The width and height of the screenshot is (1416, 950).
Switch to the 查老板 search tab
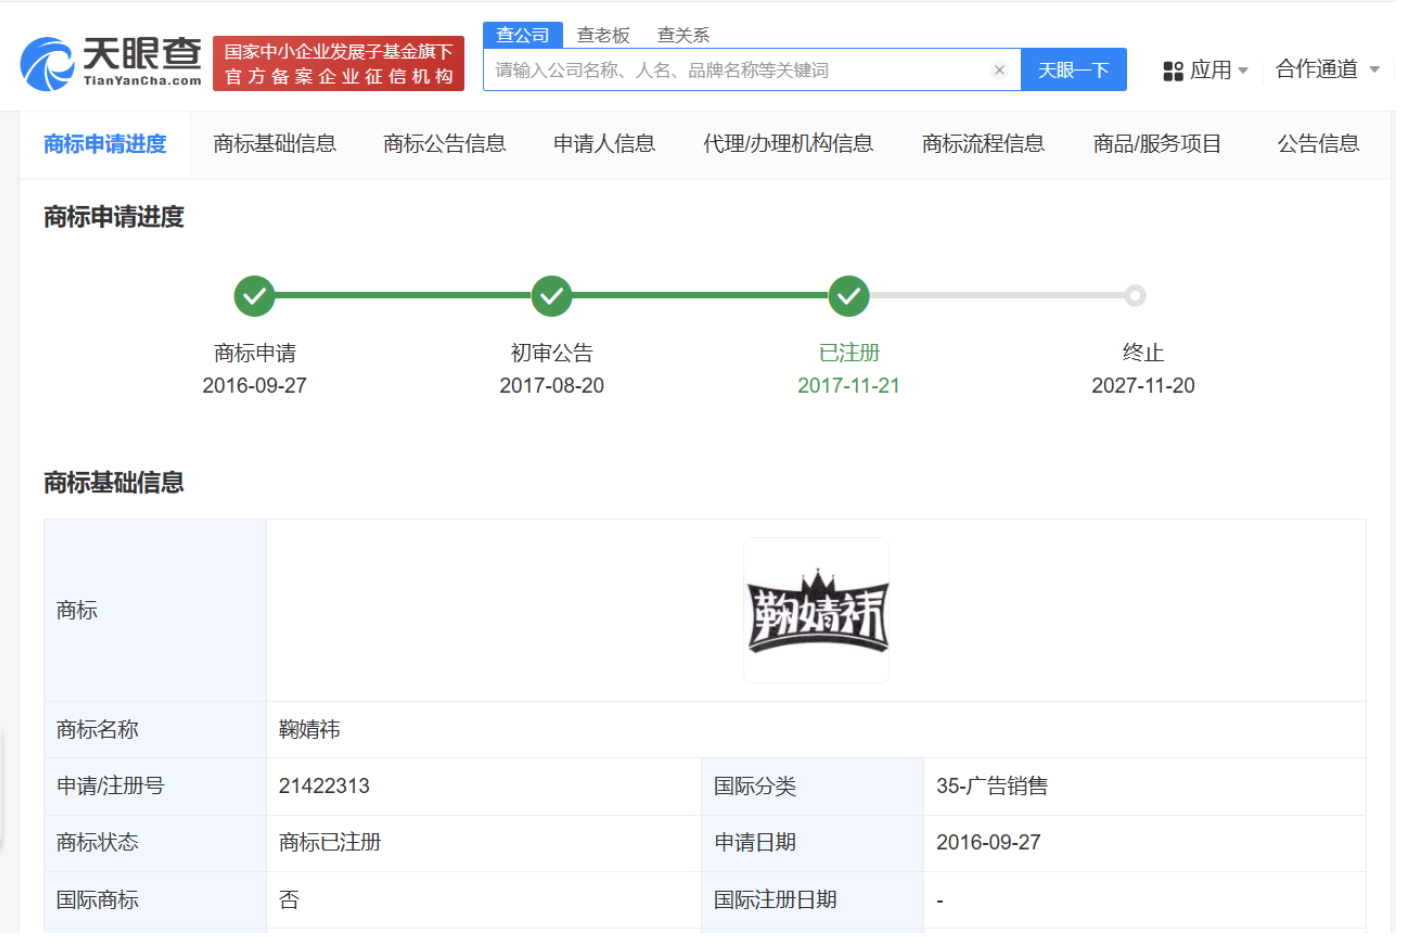pyautogui.click(x=603, y=35)
